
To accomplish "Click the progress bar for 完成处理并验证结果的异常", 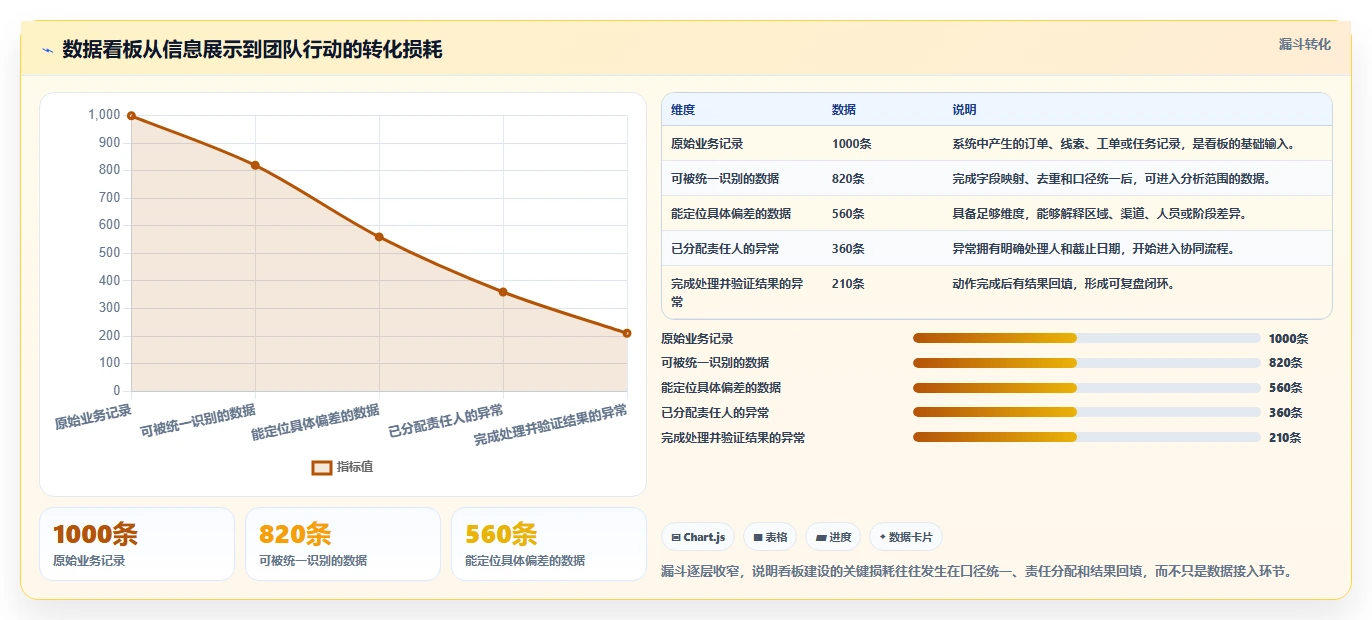I will pos(1086,437).
